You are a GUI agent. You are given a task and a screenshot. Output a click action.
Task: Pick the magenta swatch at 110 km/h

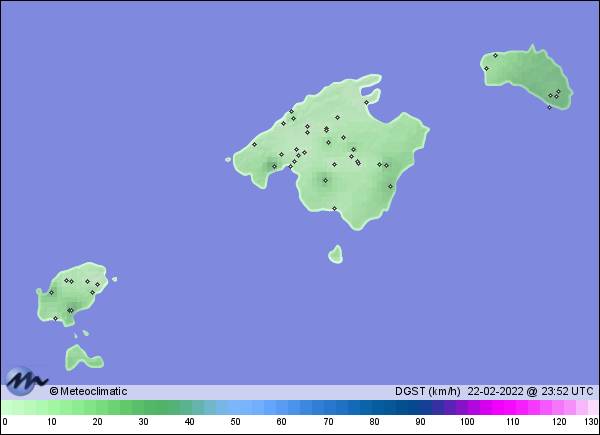(513, 408)
